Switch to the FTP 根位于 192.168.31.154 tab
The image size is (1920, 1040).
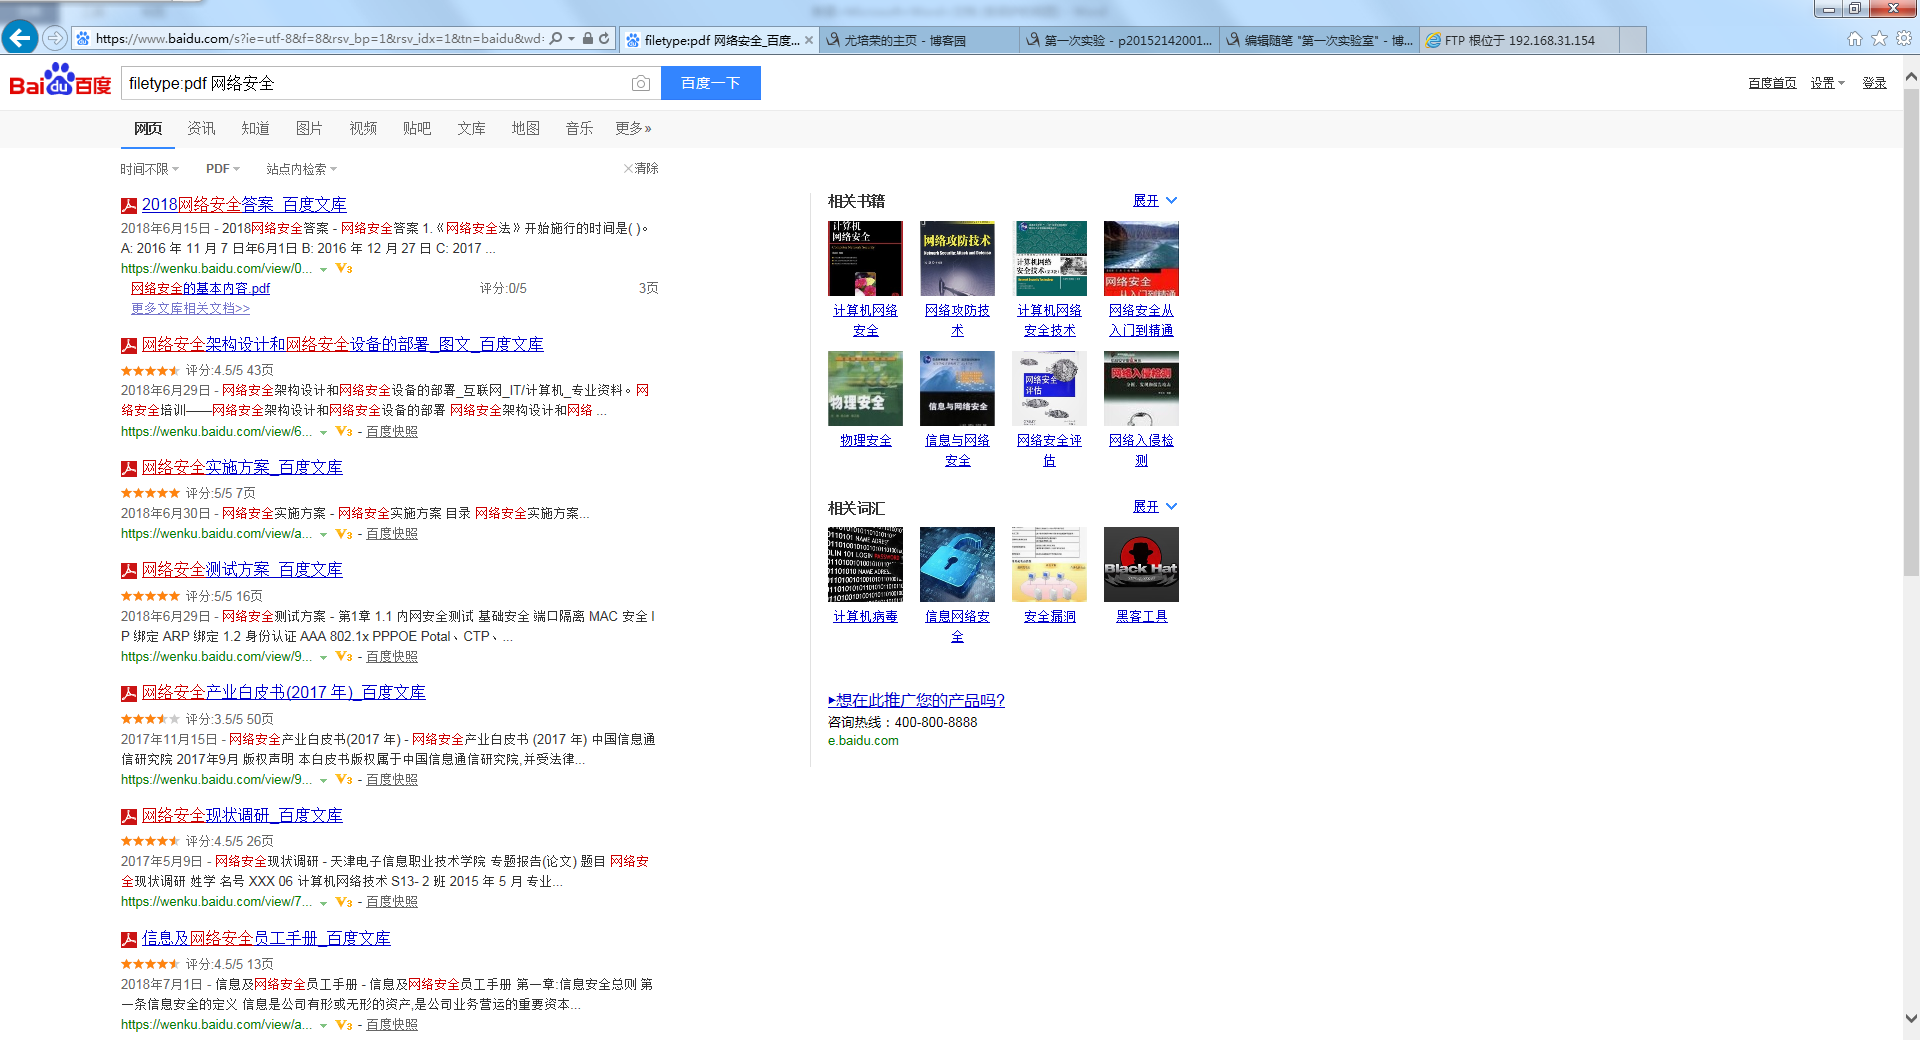(x=1518, y=40)
